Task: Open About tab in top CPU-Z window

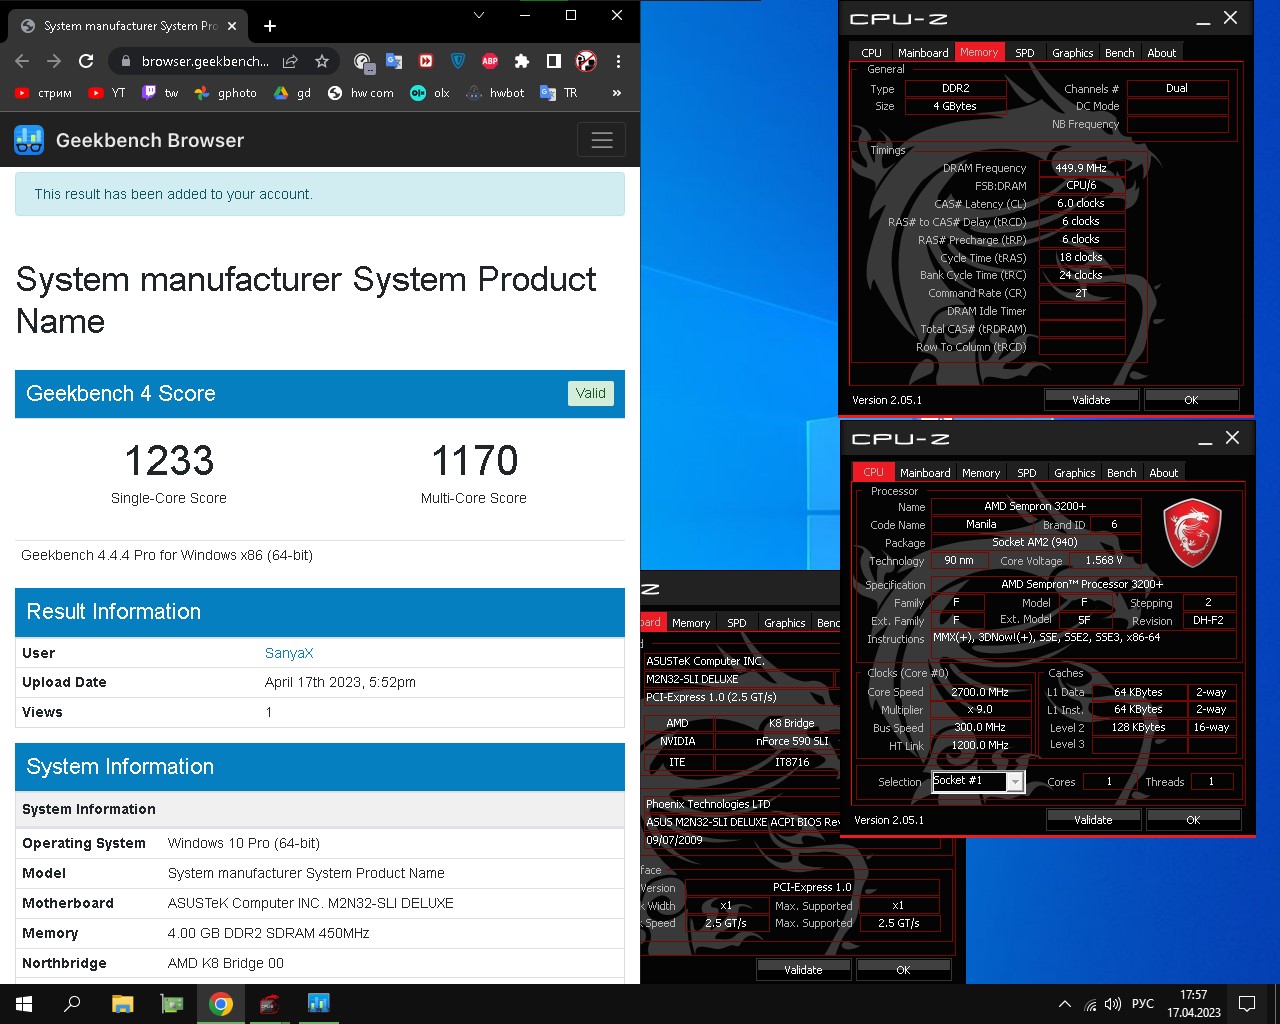Action: [x=1162, y=52]
